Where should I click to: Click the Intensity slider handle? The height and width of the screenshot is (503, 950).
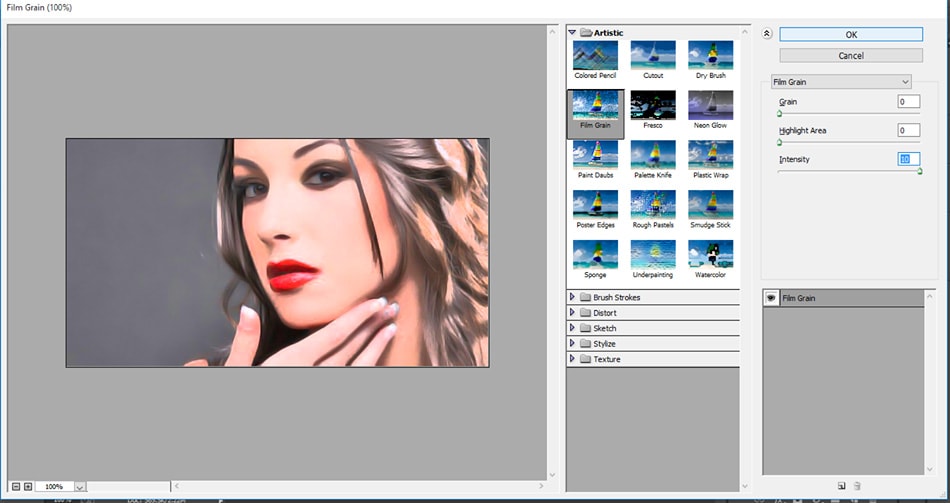(919, 172)
